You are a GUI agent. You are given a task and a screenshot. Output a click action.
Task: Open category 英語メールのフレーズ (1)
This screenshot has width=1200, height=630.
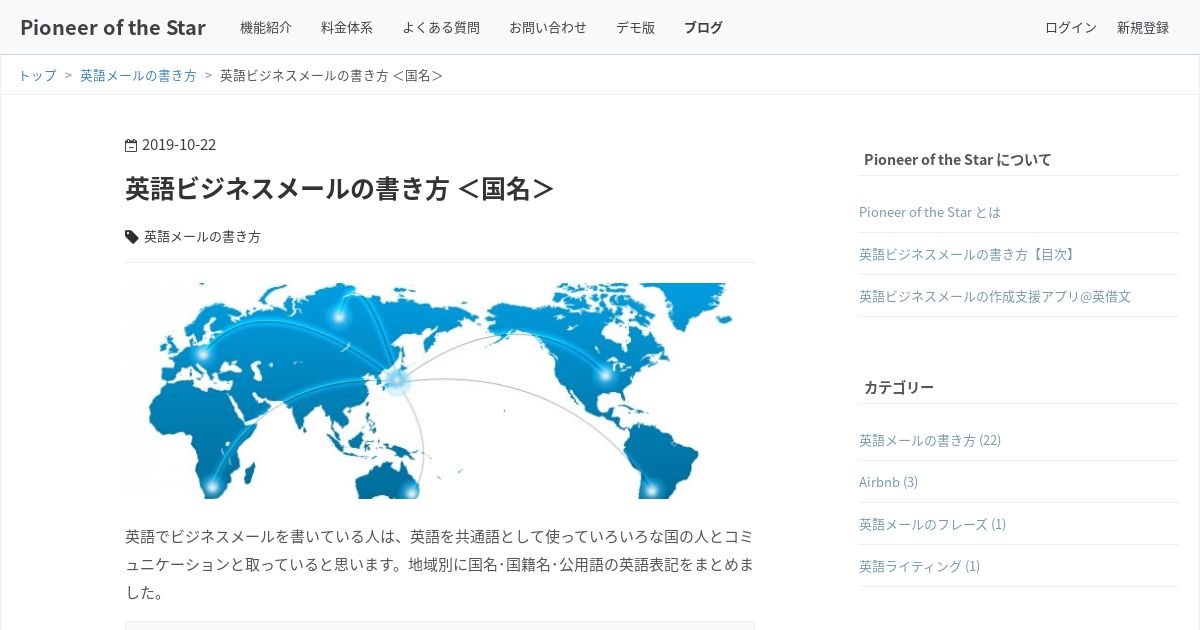(x=932, y=524)
